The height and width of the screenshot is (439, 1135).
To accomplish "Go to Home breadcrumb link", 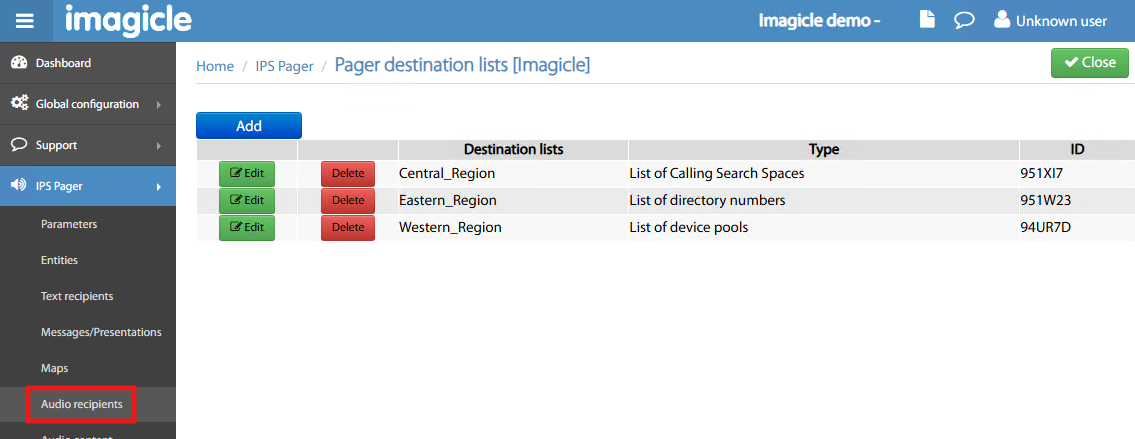I will [215, 66].
